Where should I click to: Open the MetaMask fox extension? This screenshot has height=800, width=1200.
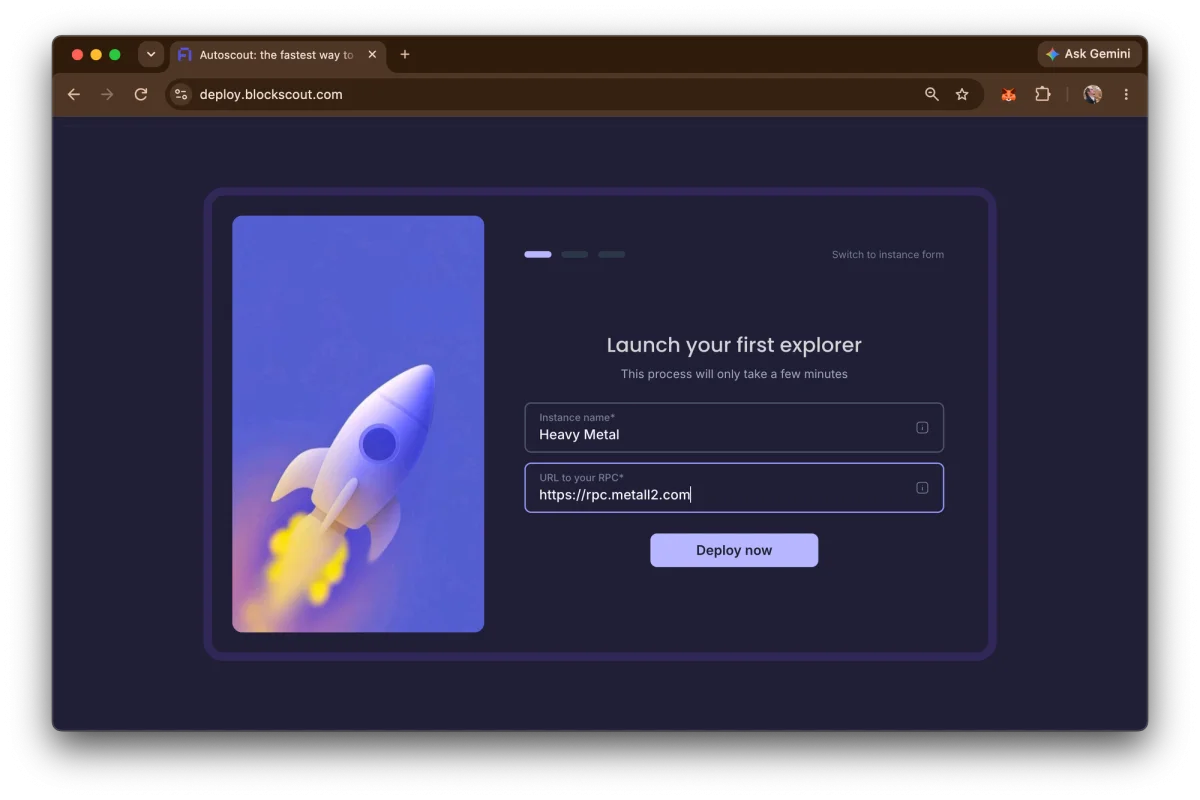(x=1009, y=94)
